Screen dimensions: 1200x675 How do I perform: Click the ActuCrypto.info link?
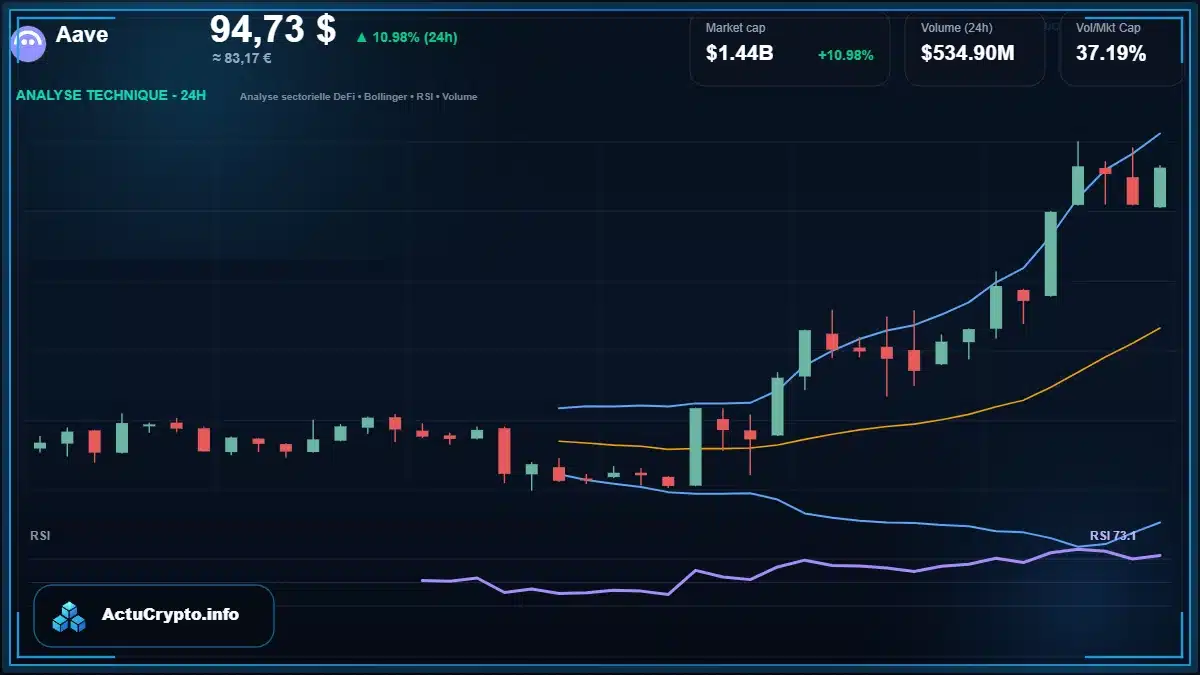[x=170, y=615]
